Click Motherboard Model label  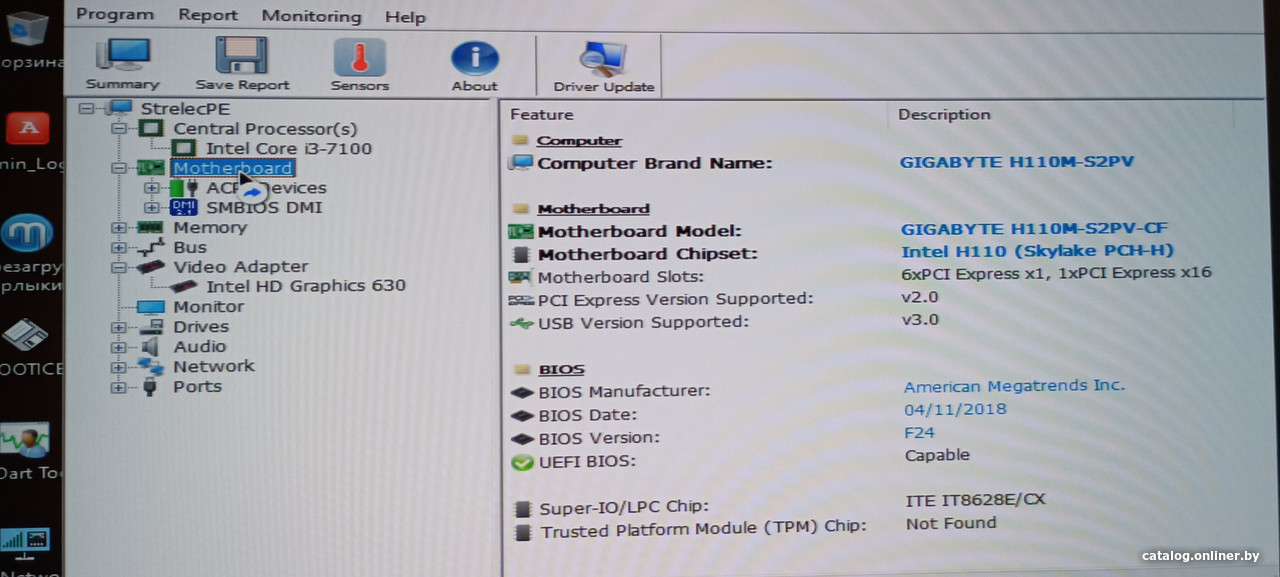point(639,232)
